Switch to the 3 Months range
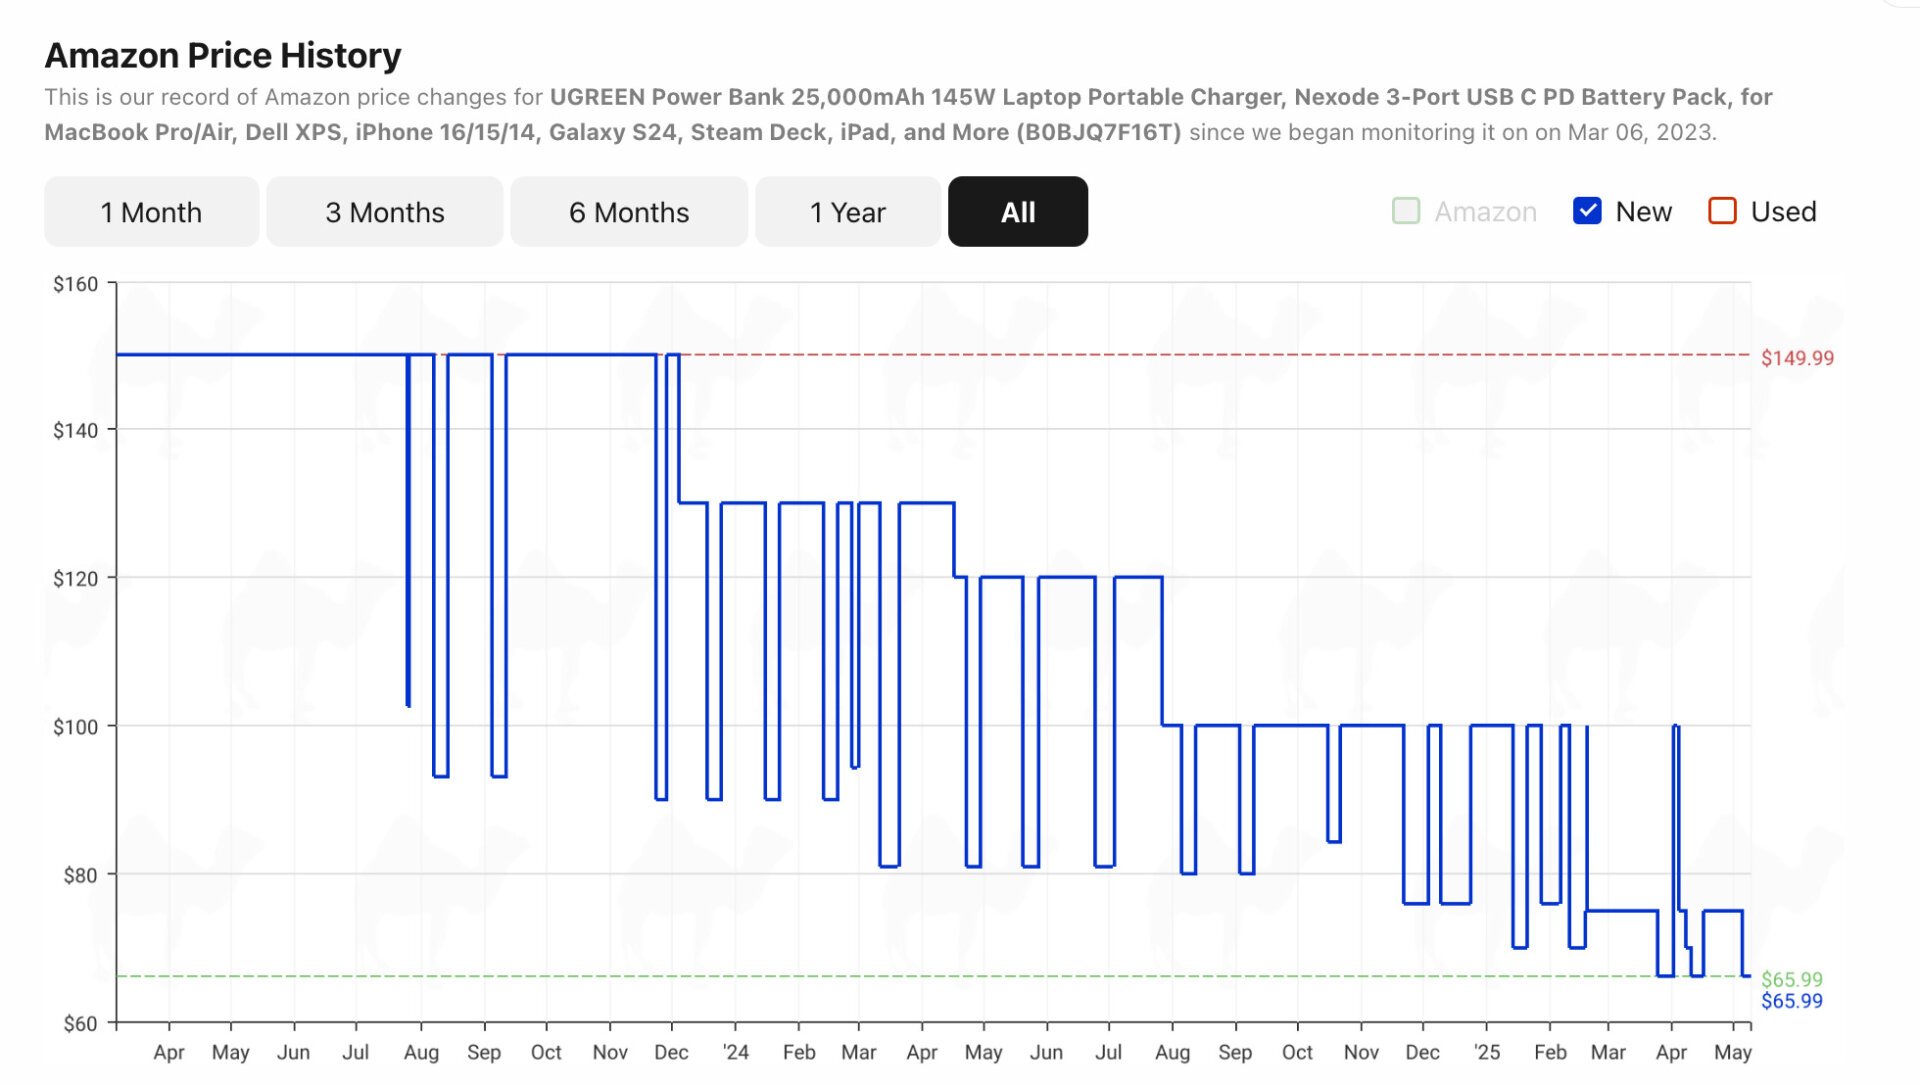 coord(384,212)
